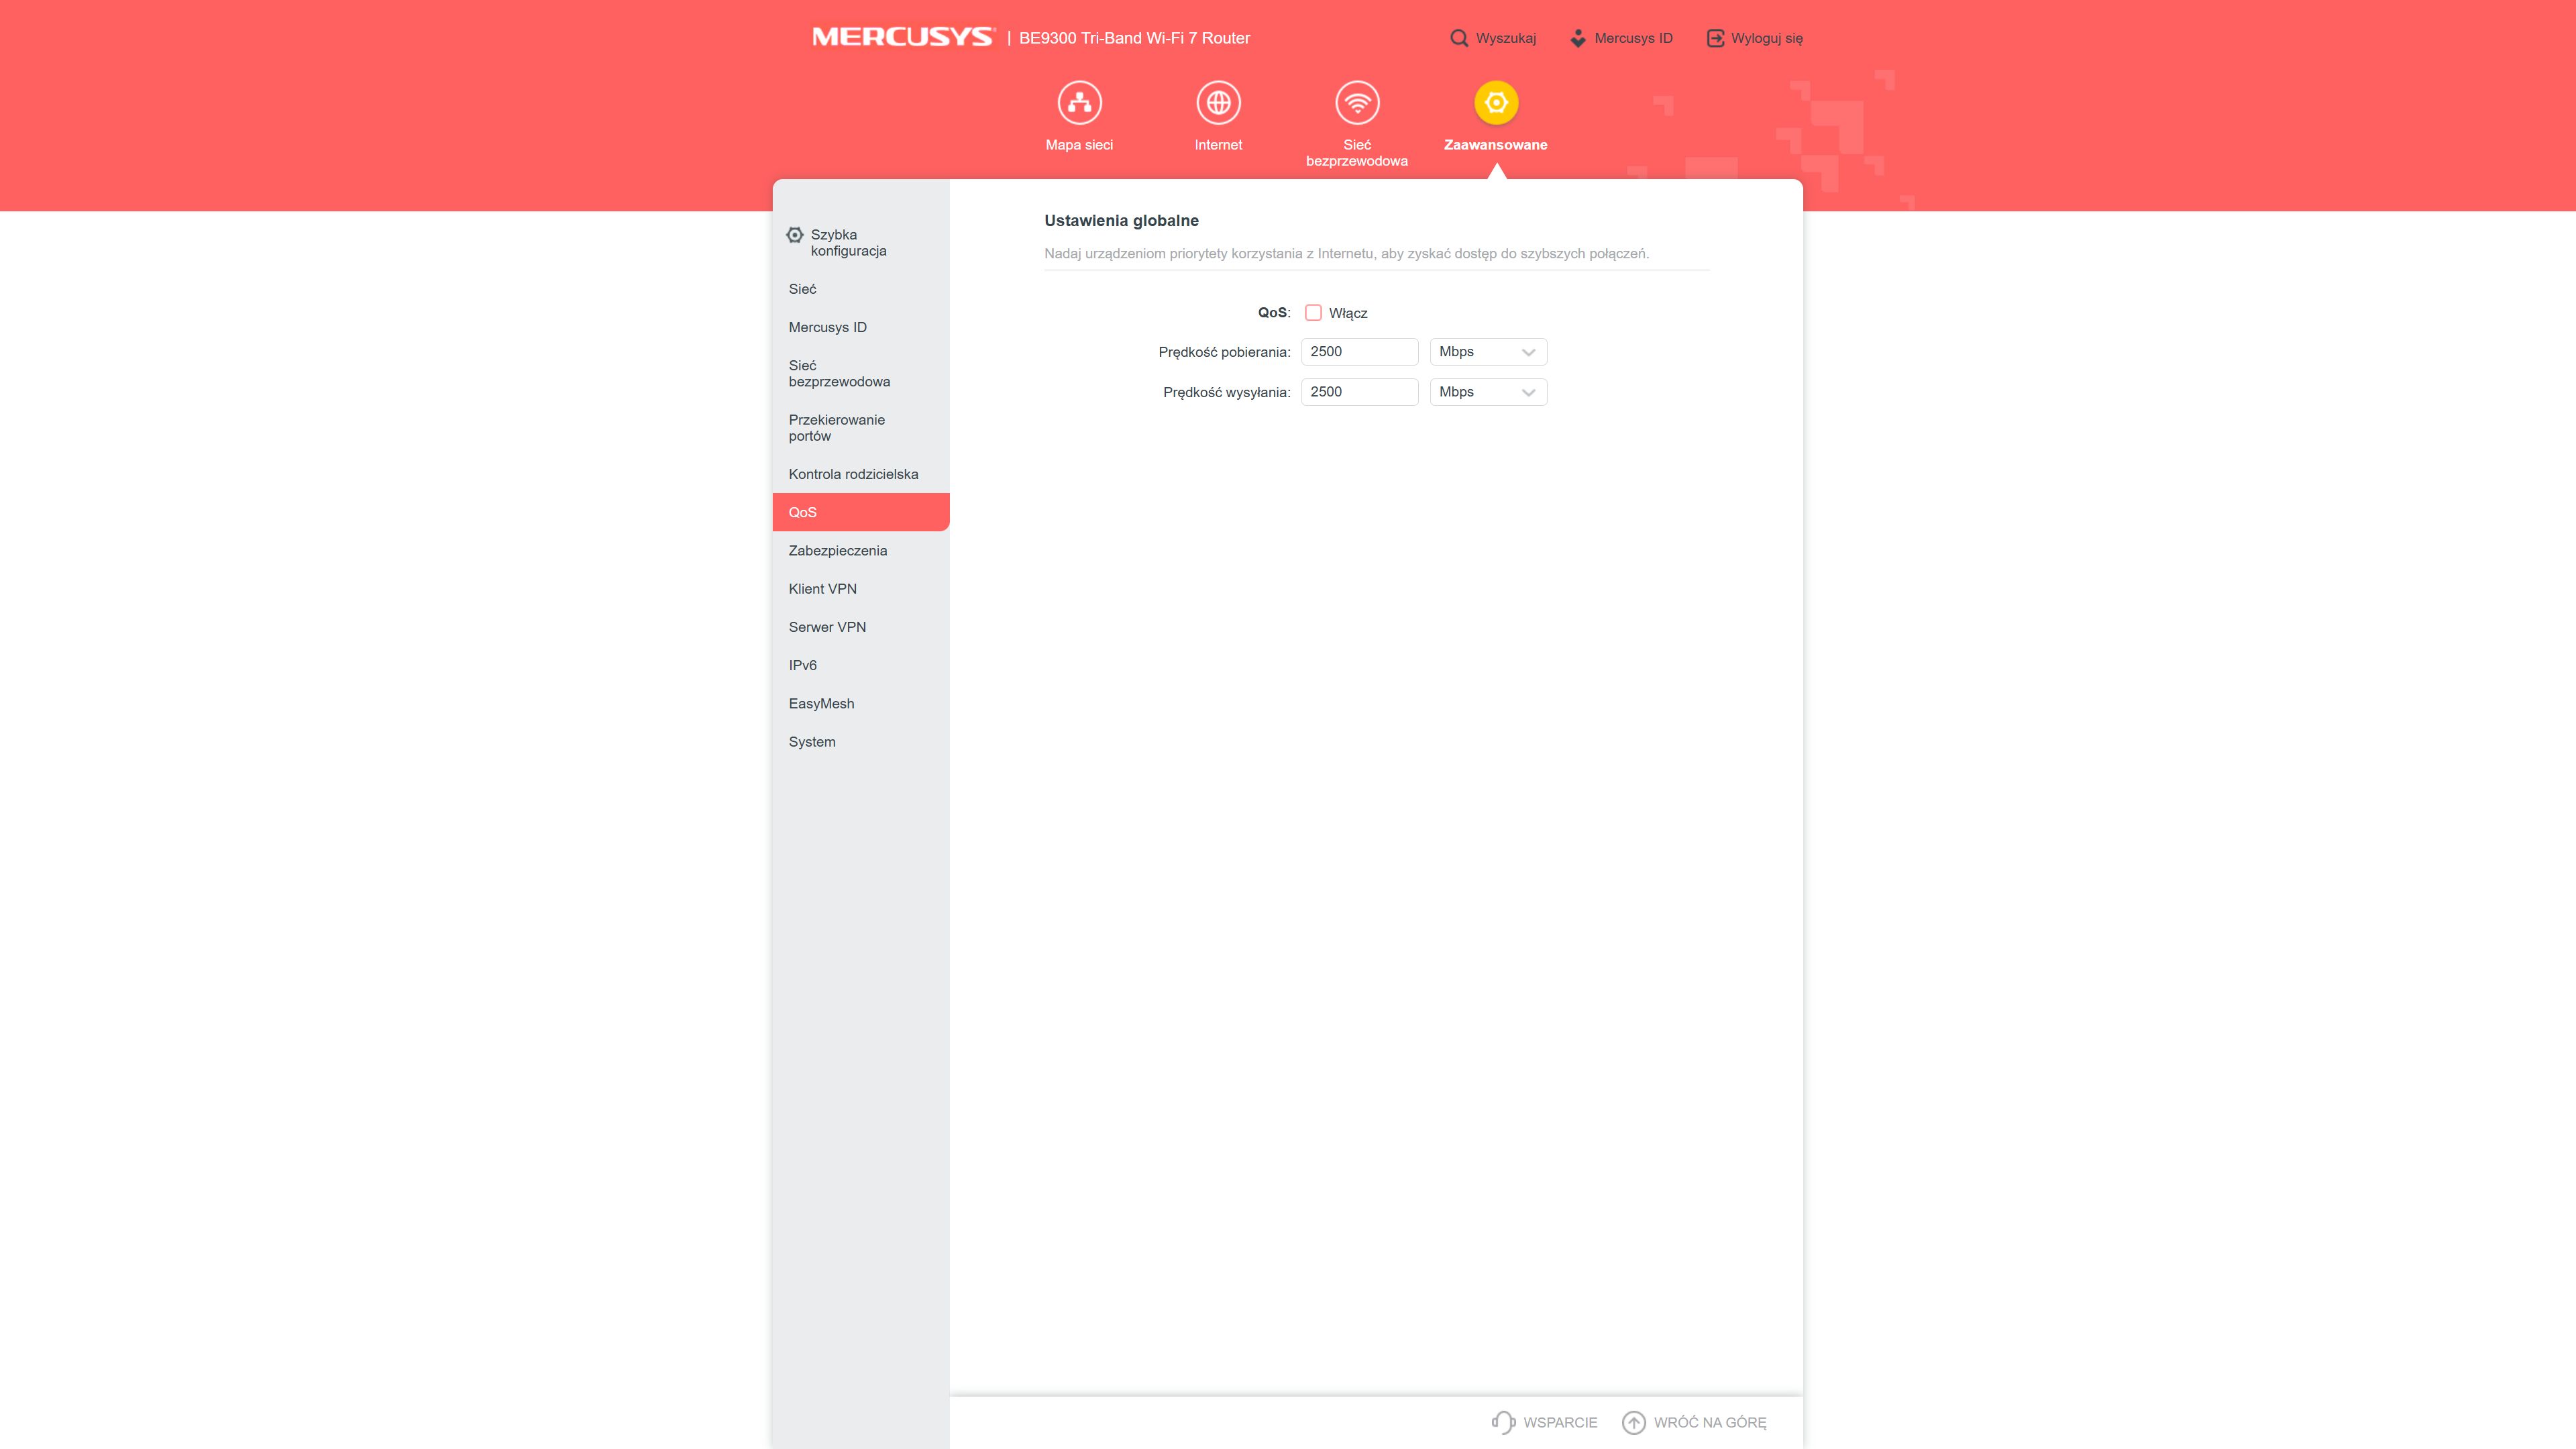
Task: Click the Mercusys ID header link text
Action: tap(1633, 38)
